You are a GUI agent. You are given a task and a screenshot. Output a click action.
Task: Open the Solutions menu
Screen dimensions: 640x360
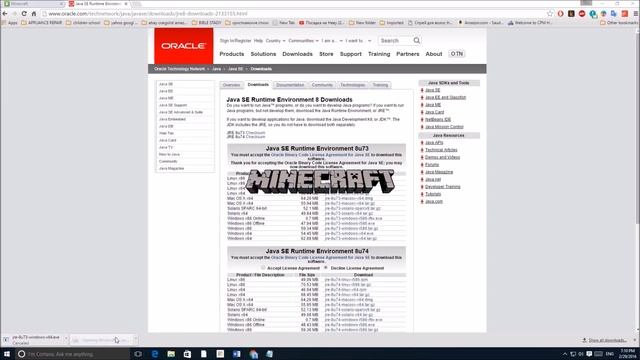pyautogui.click(x=263, y=54)
